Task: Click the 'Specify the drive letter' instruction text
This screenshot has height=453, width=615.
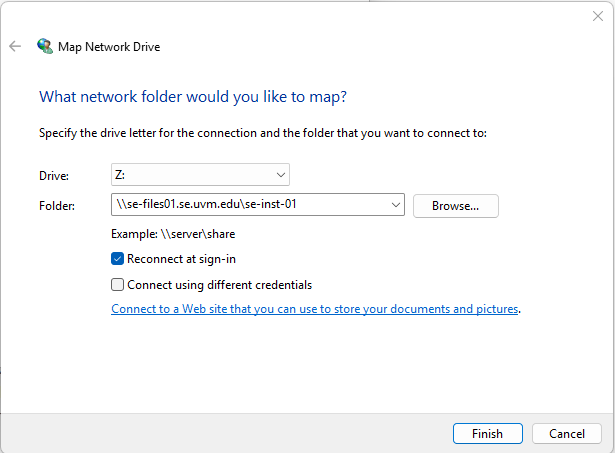Action: pos(262,133)
